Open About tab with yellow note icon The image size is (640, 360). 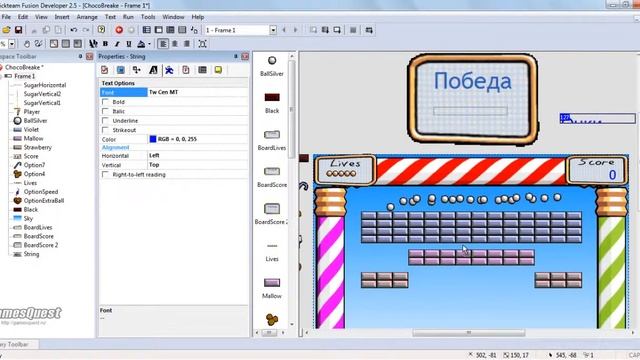click(218, 70)
